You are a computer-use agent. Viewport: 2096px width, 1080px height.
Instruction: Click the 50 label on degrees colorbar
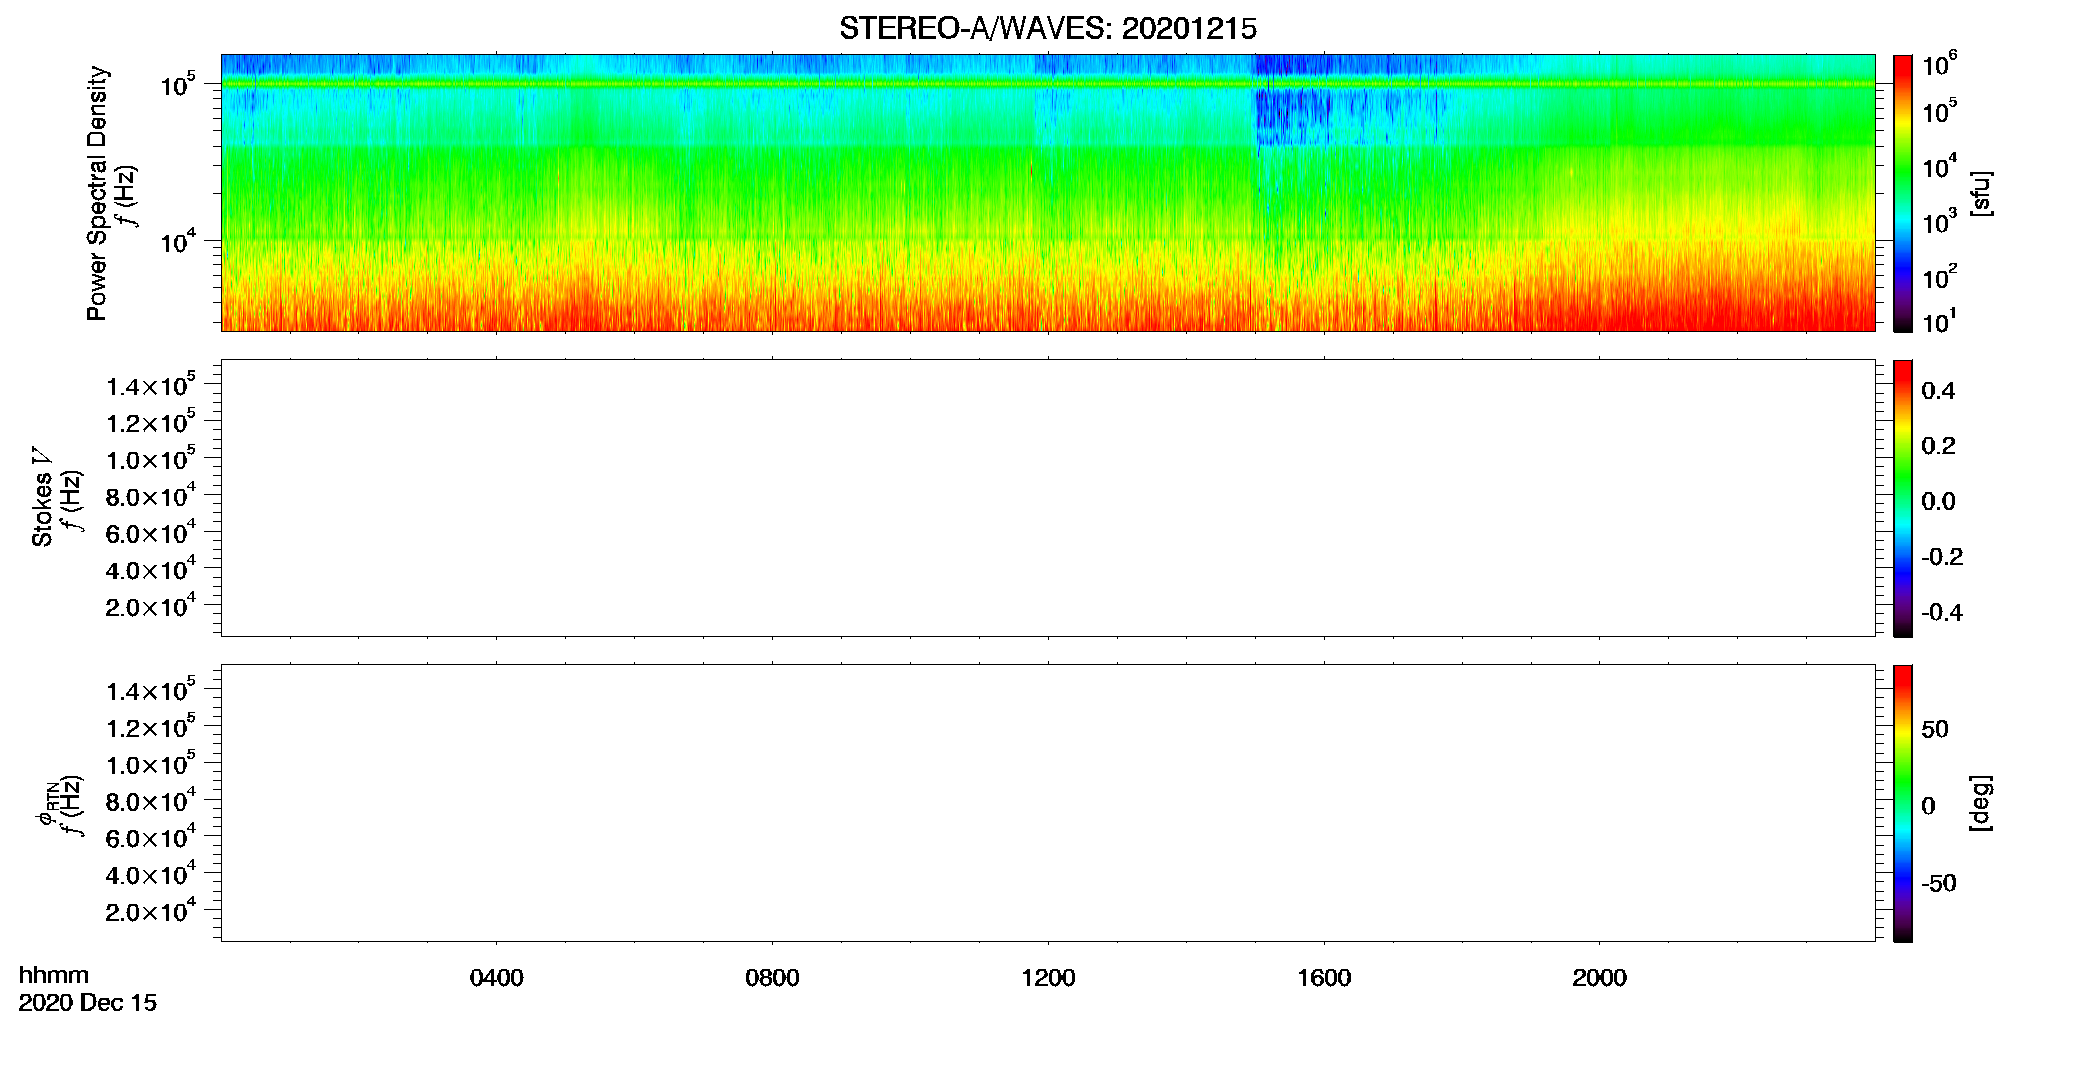tap(1935, 729)
